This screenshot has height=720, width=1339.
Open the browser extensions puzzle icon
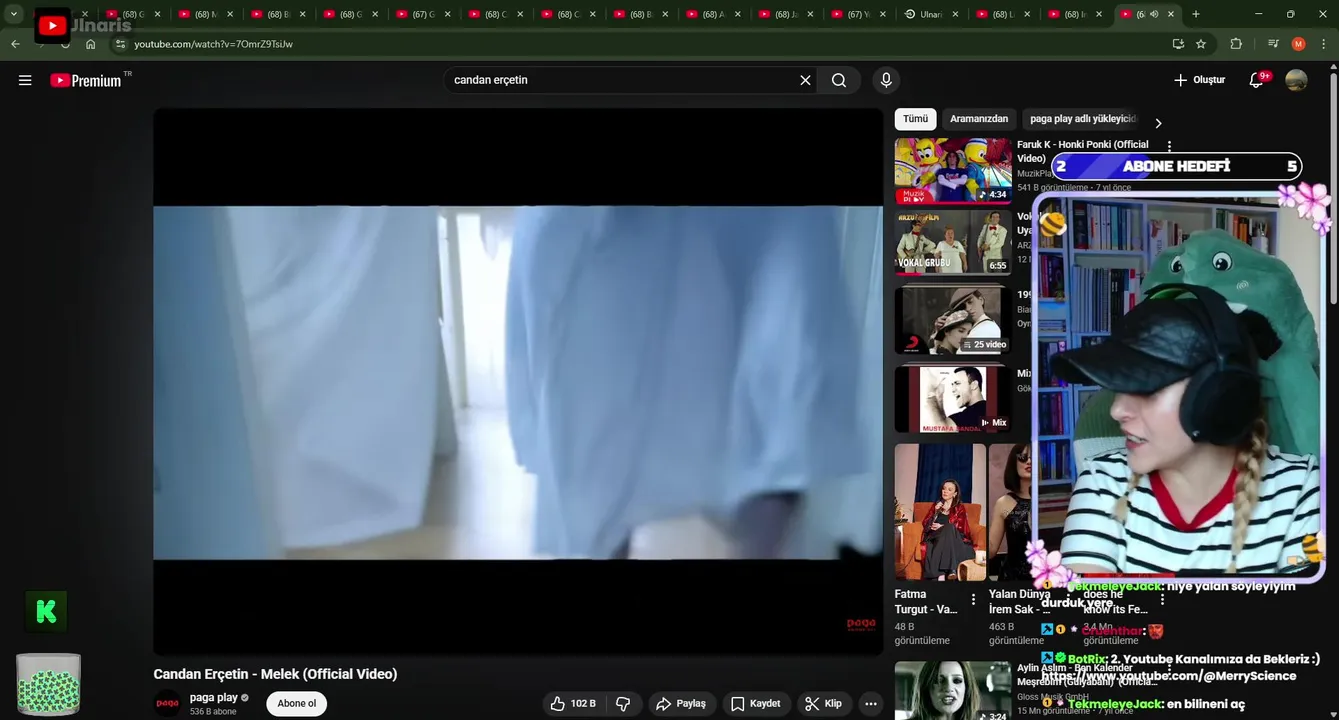click(x=1236, y=44)
